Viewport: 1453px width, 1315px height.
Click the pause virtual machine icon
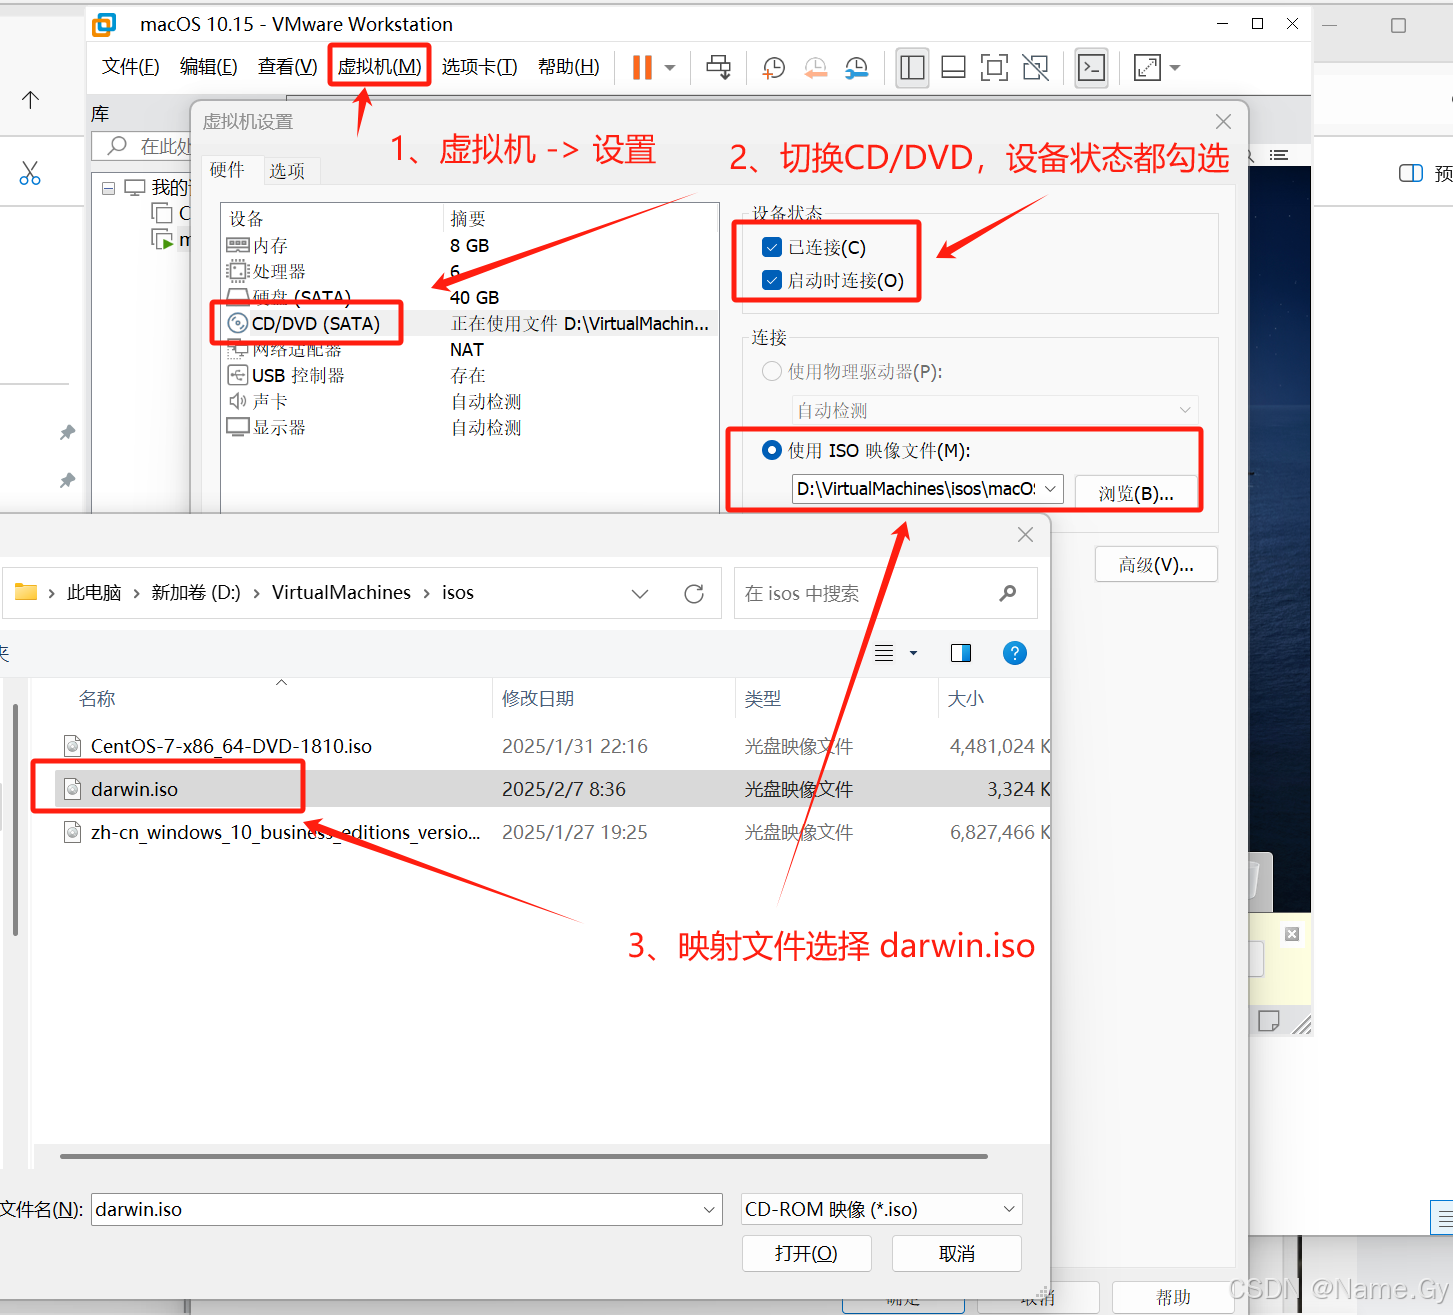point(642,67)
